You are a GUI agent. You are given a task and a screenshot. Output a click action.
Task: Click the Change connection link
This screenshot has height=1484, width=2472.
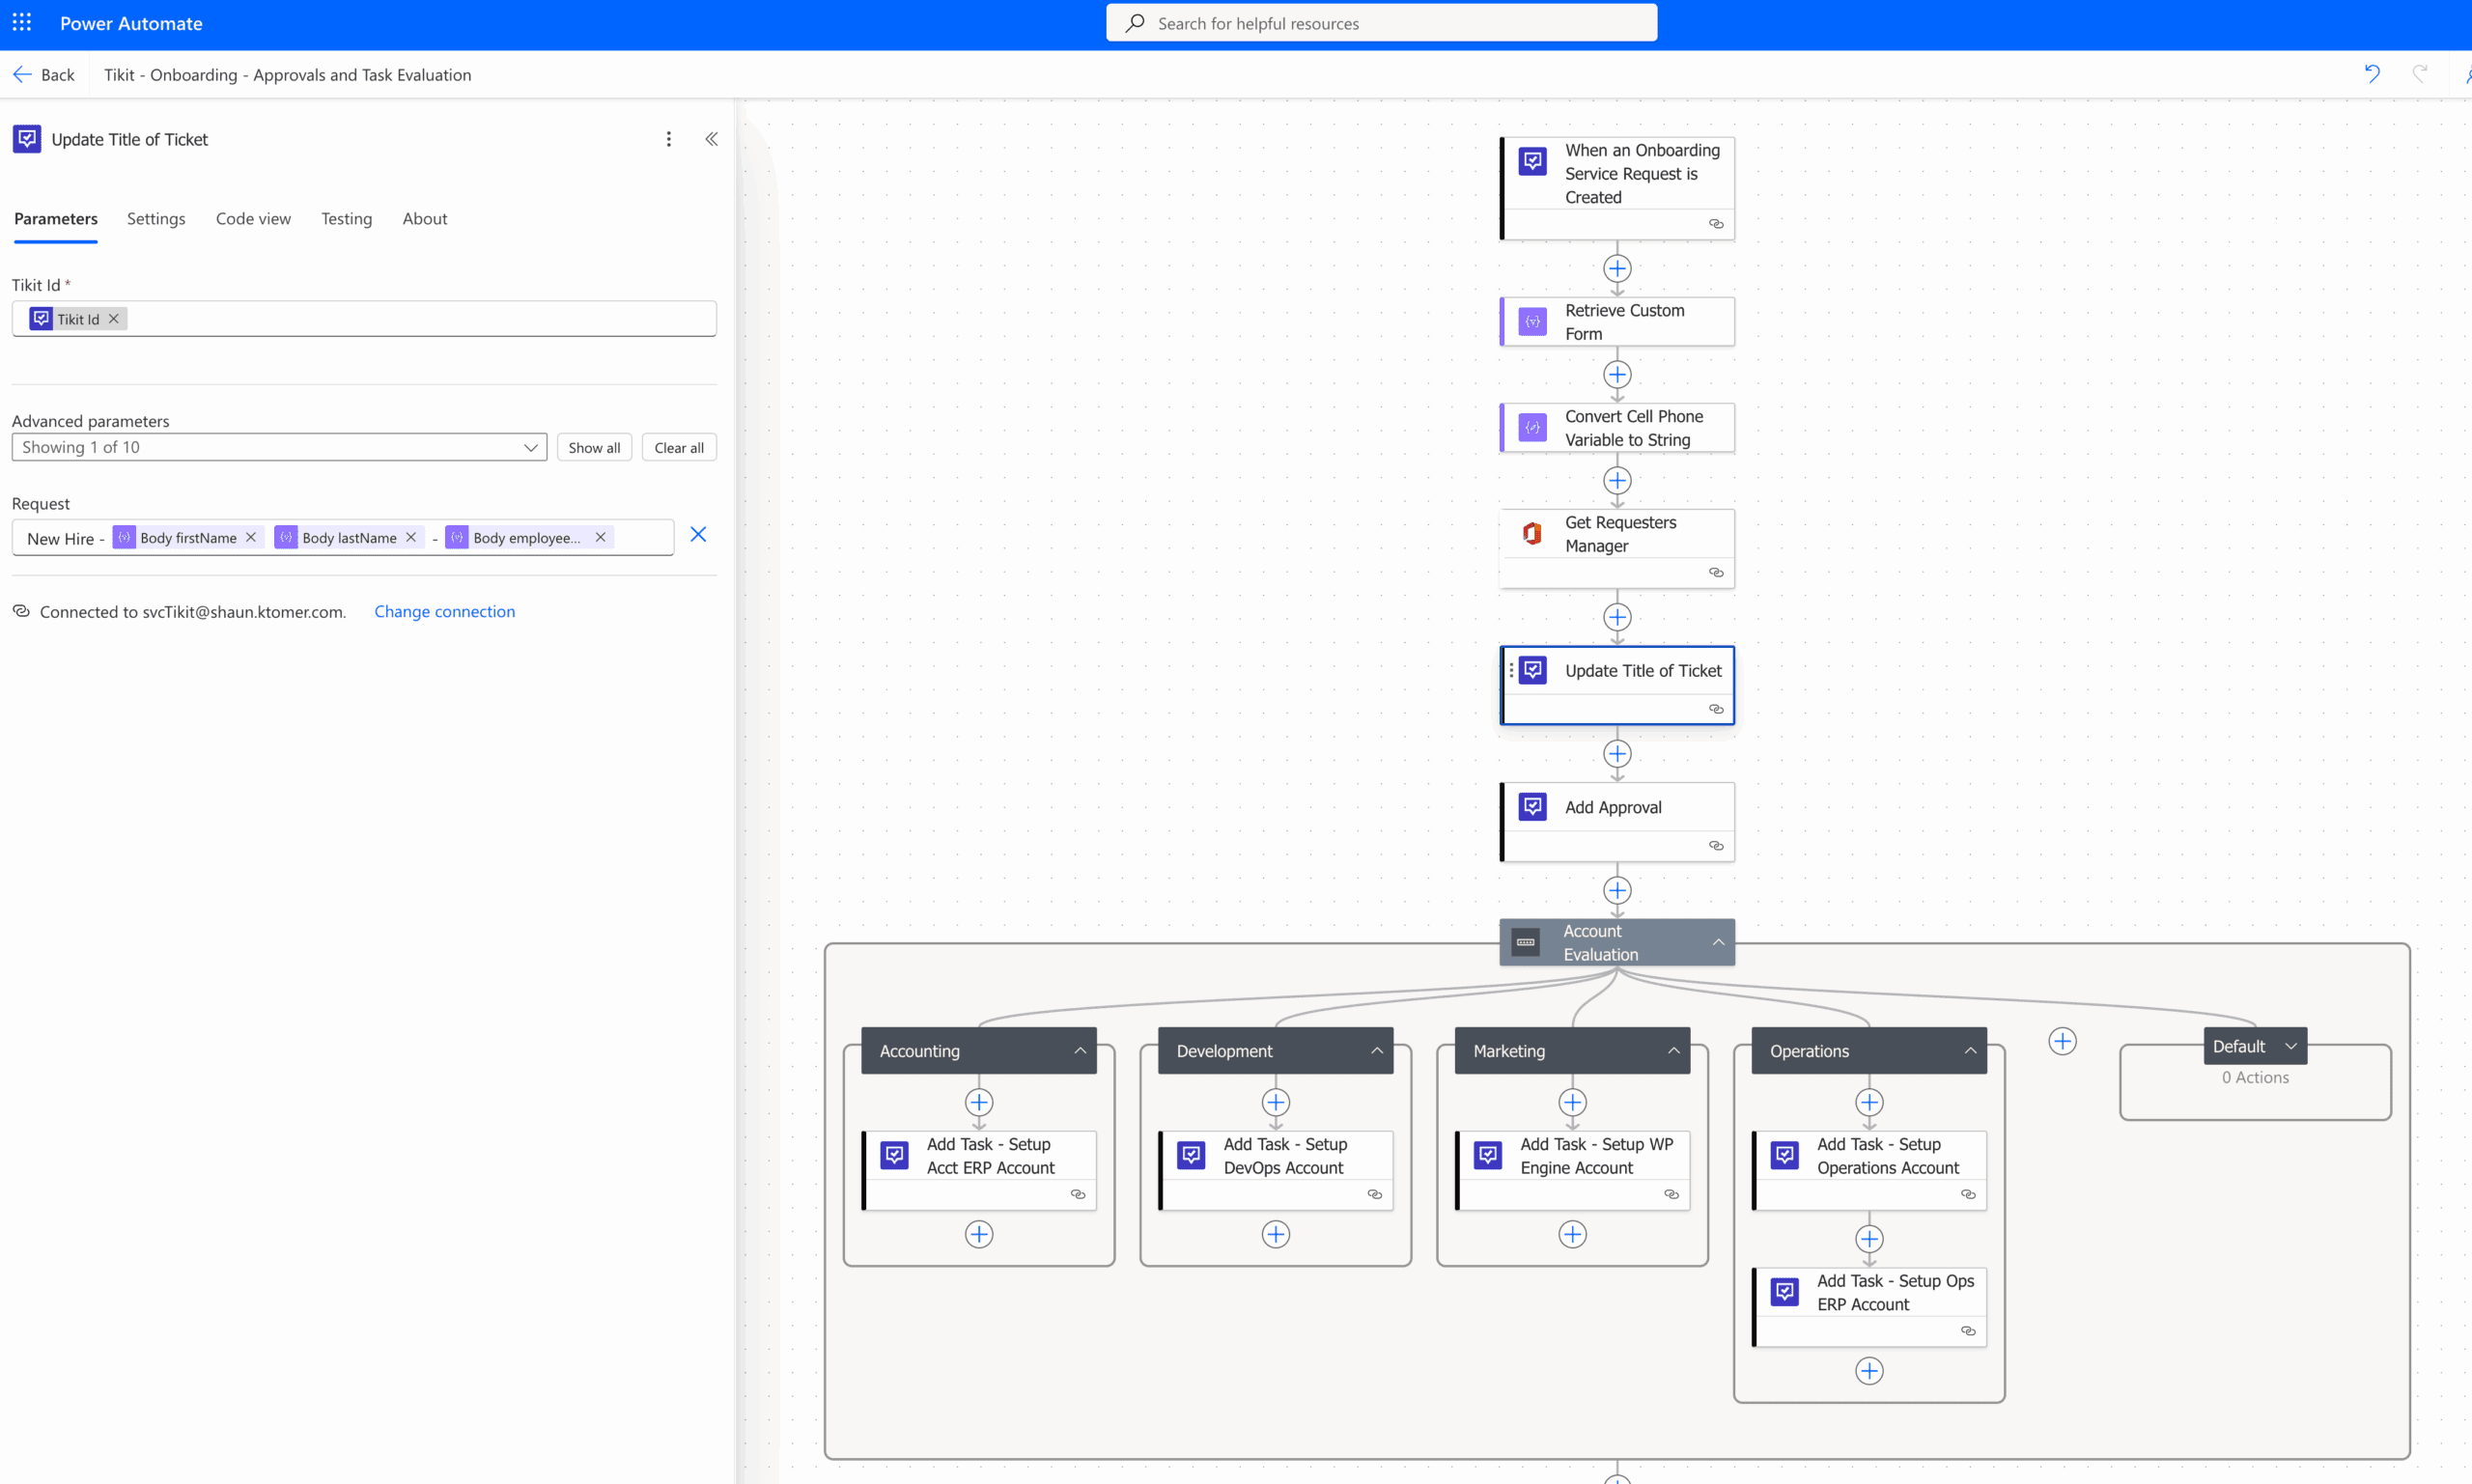tap(444, 611)
